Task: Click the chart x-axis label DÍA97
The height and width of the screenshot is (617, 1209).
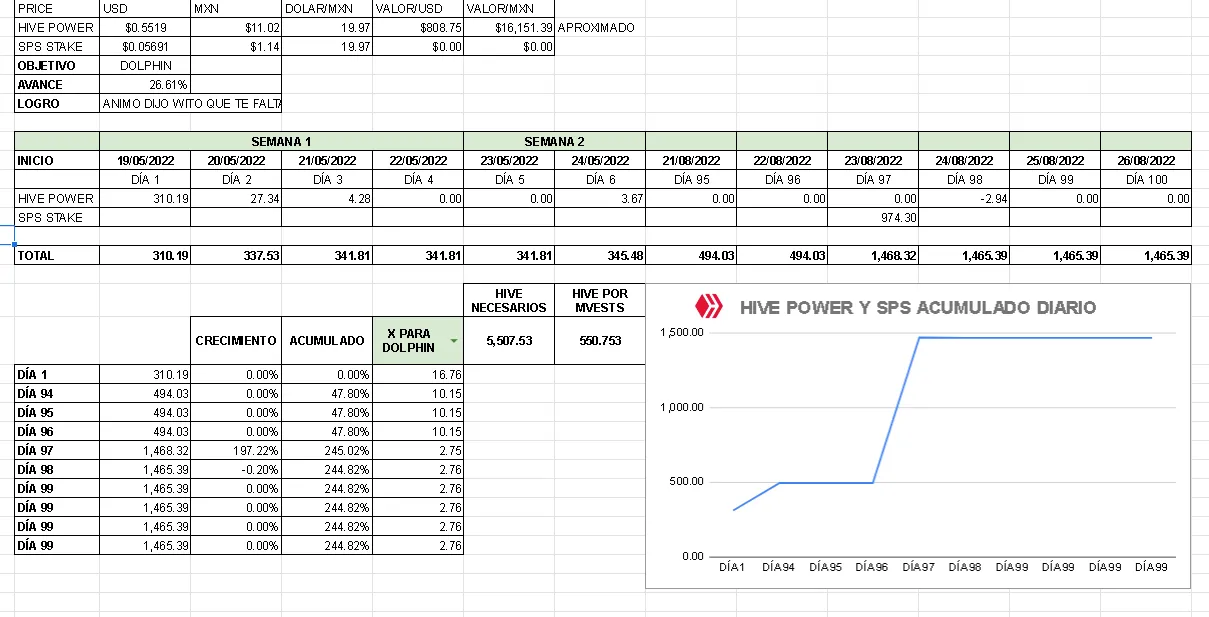Action: [x=918, y=567]
